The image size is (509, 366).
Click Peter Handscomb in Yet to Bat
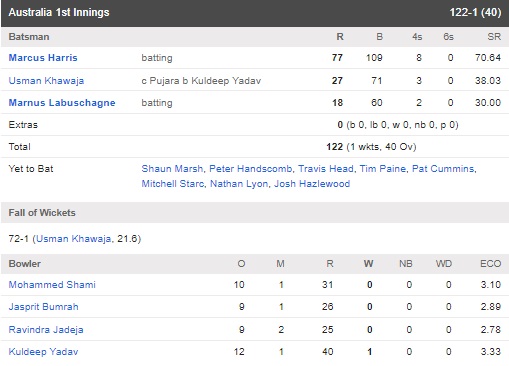251,169
